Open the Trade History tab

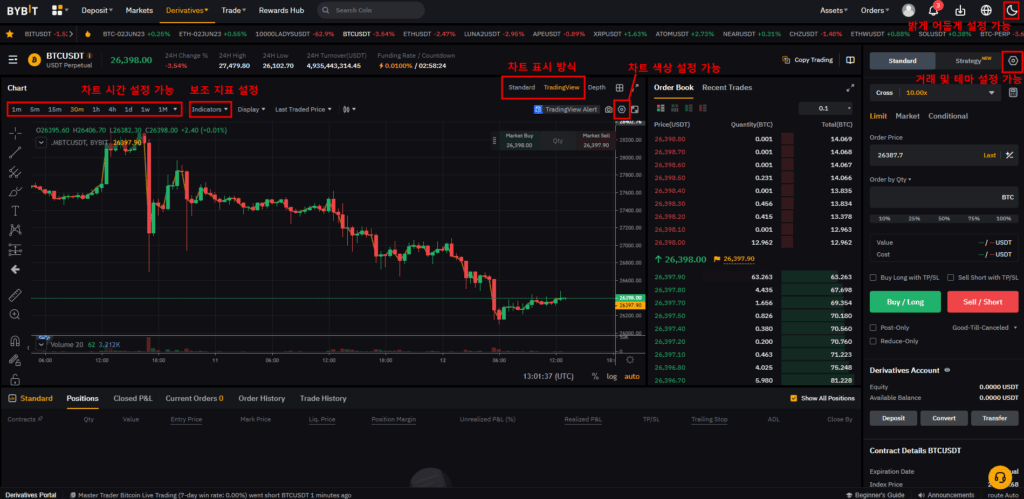point(323,398)
